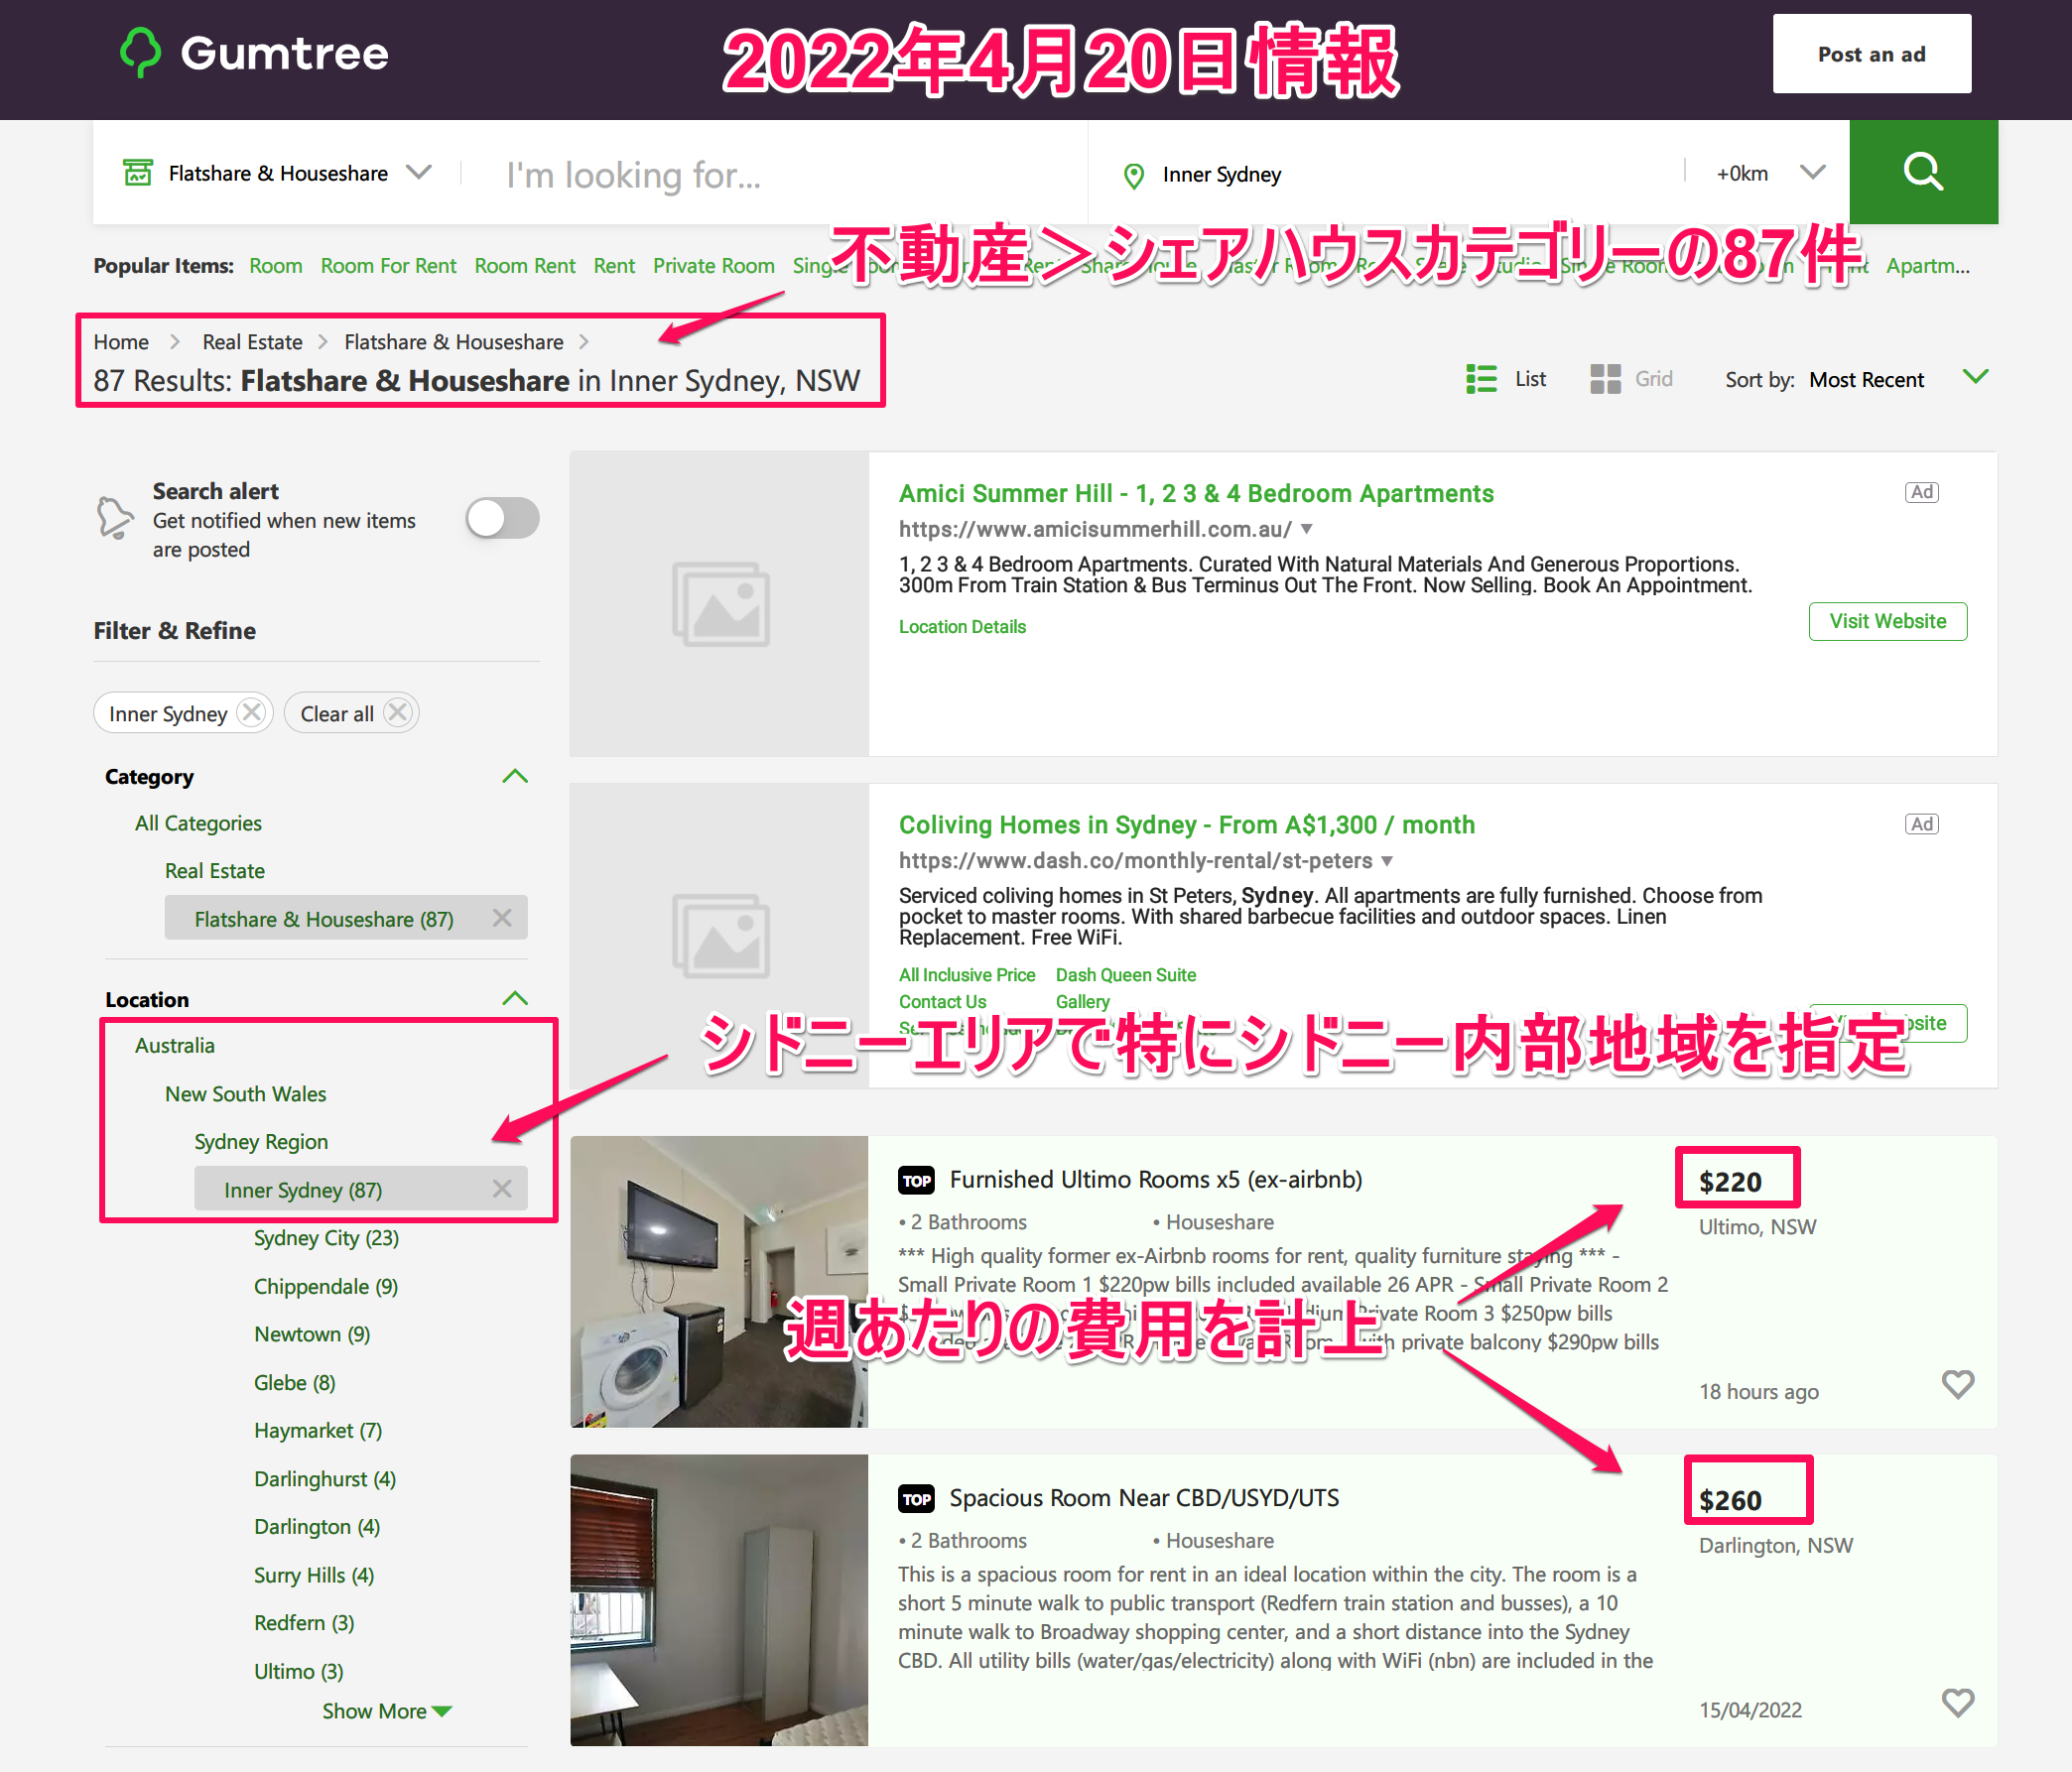Favourite the Furnished Ultimo Rooms listing

pyautogui.click(x=1957, y=1384)
